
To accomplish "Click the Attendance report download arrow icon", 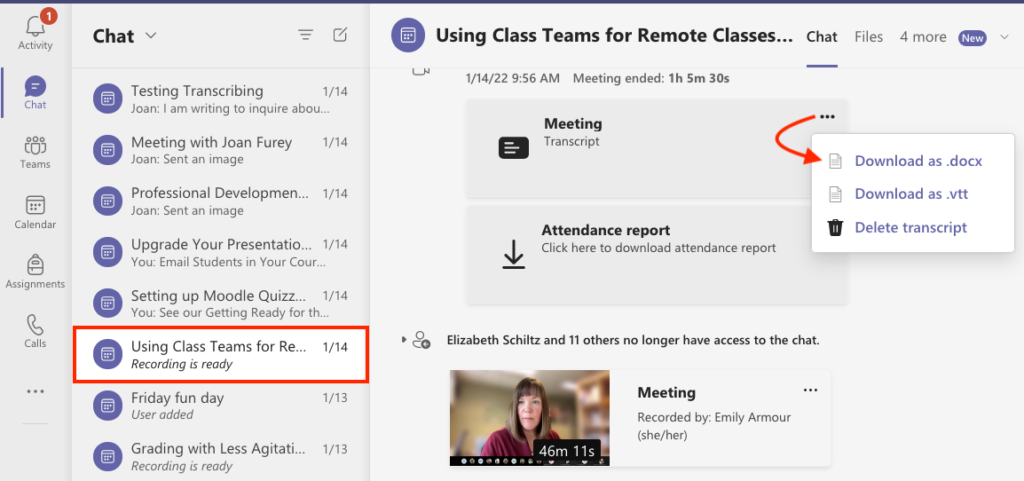I will [x=513, y=254].
